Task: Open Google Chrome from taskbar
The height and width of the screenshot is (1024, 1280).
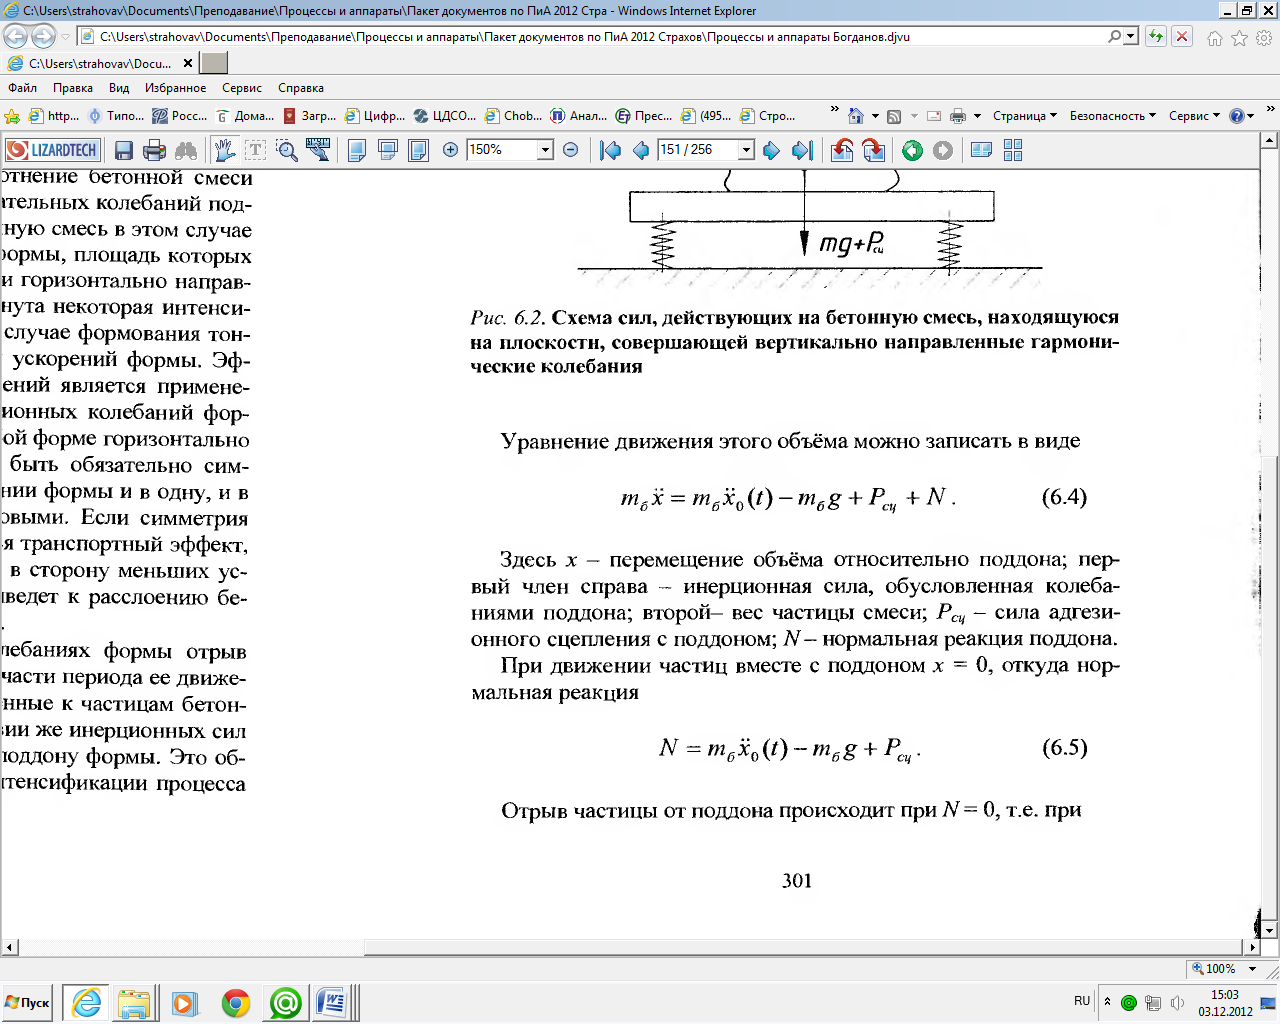Action: 236,1003
